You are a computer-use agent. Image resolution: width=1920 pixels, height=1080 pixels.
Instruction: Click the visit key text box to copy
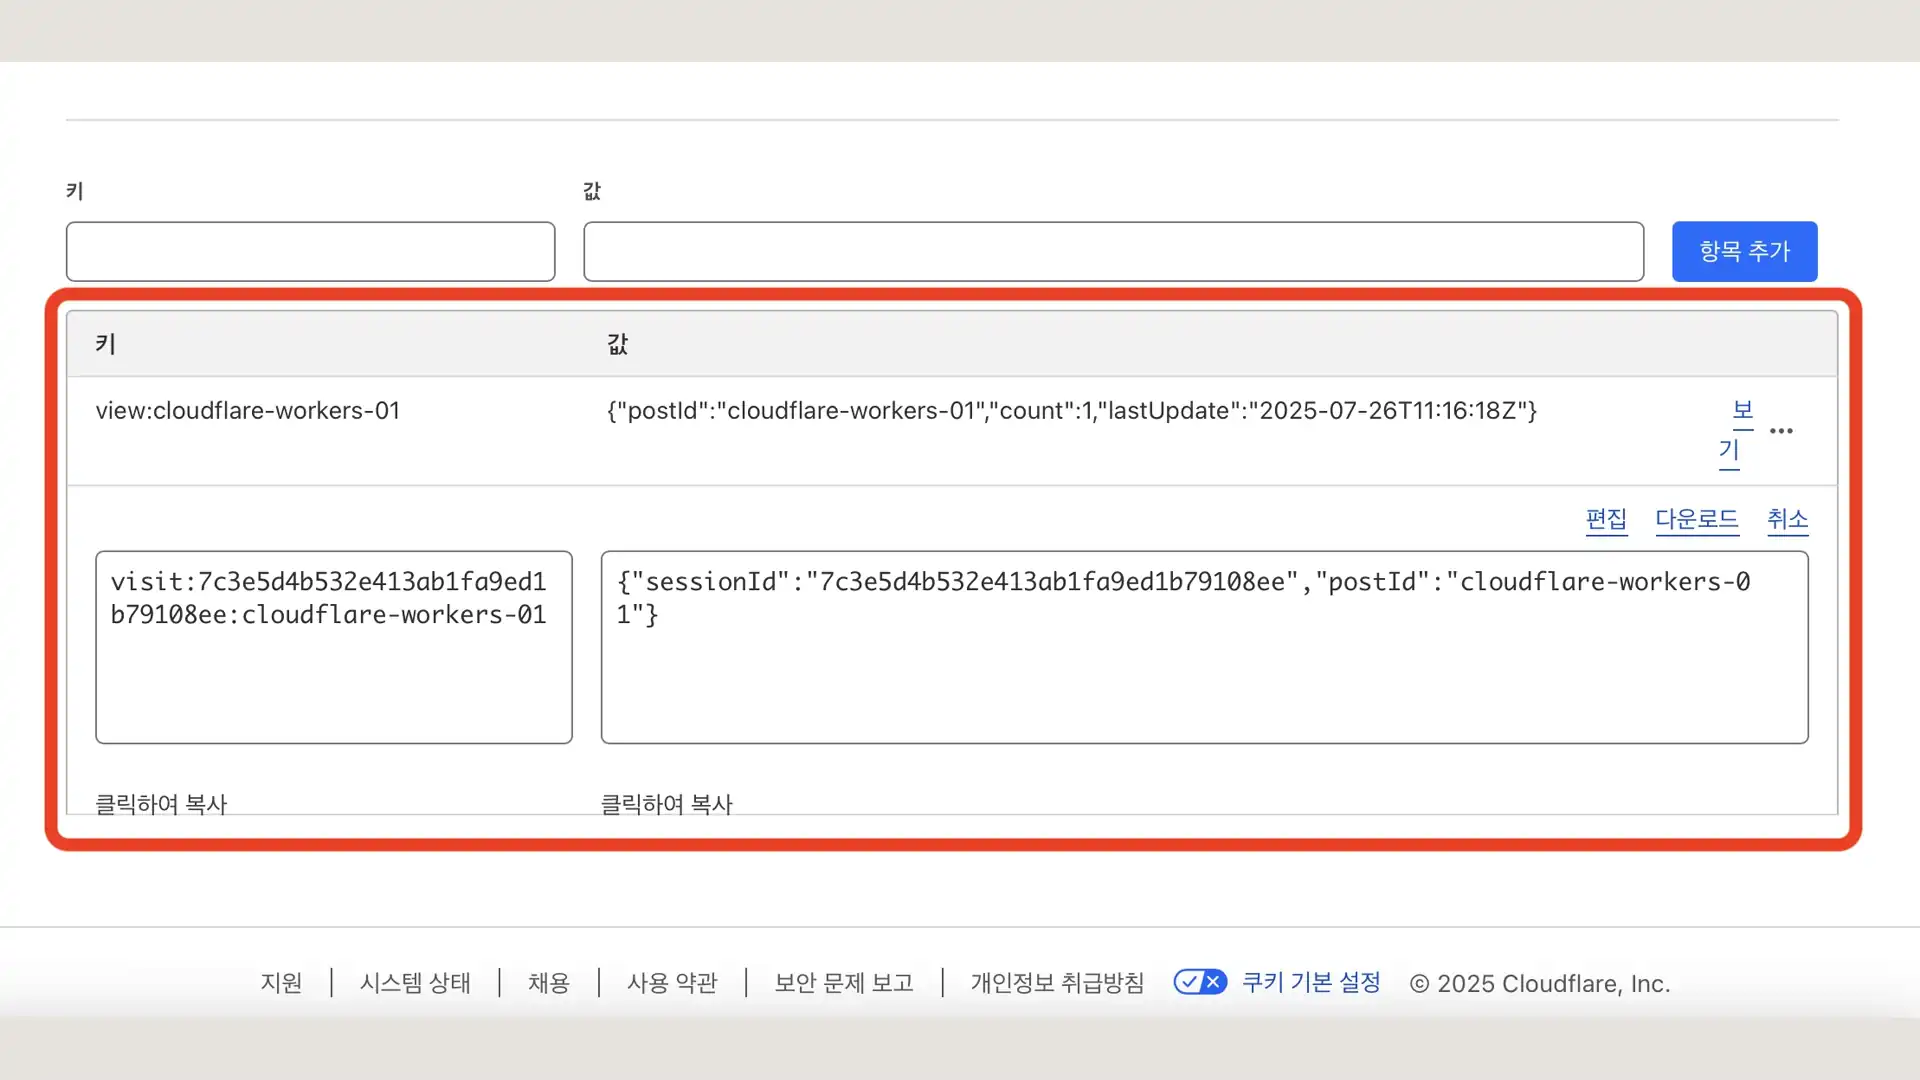334,647
